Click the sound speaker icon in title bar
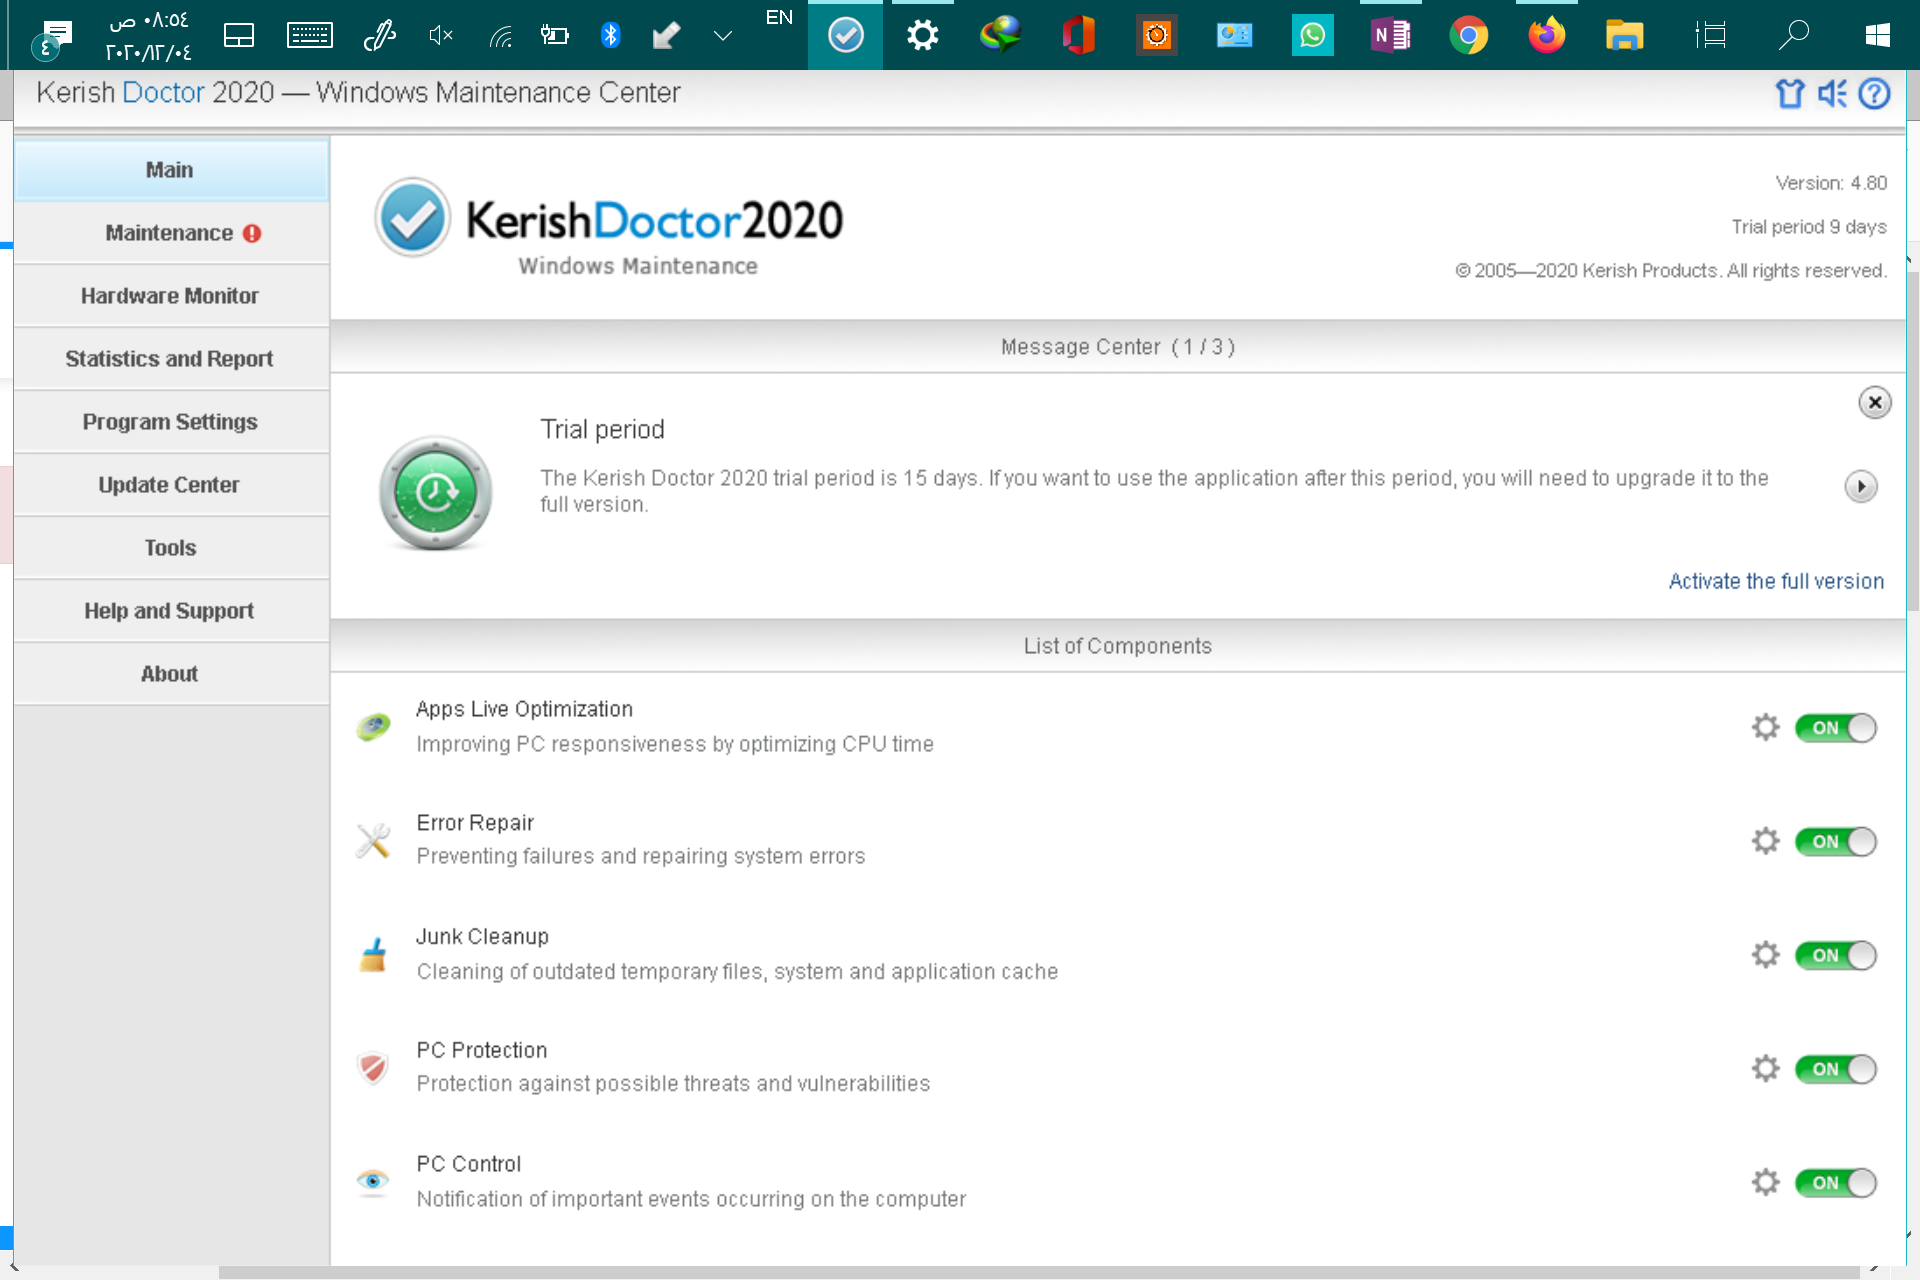Viewport: 1920px width, 1280px height. [1832, 94]
